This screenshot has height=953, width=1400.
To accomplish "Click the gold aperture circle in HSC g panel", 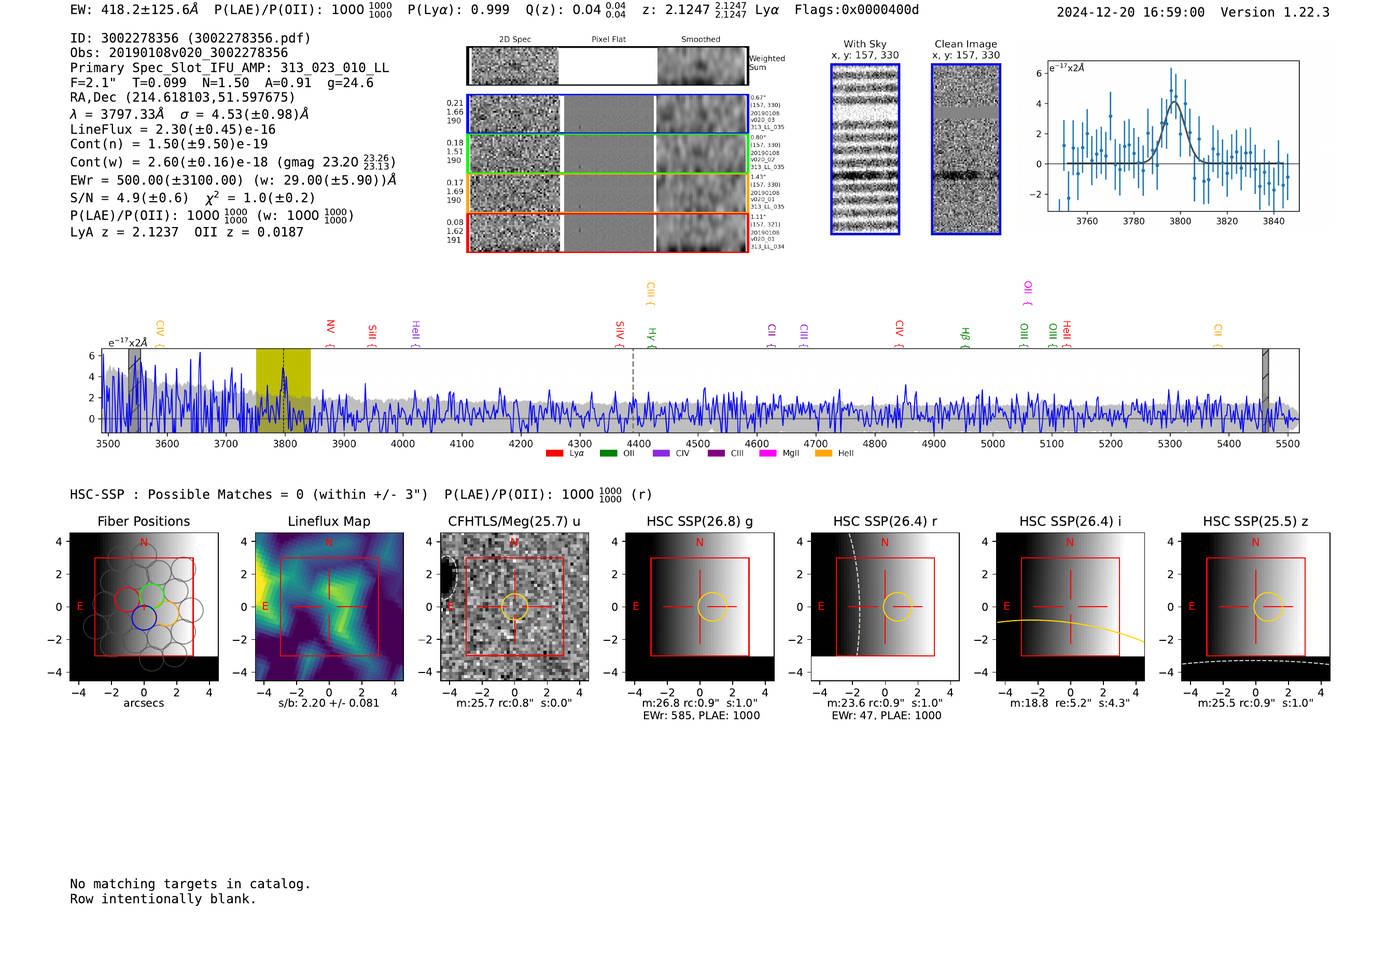I will [x=713, y=607].
